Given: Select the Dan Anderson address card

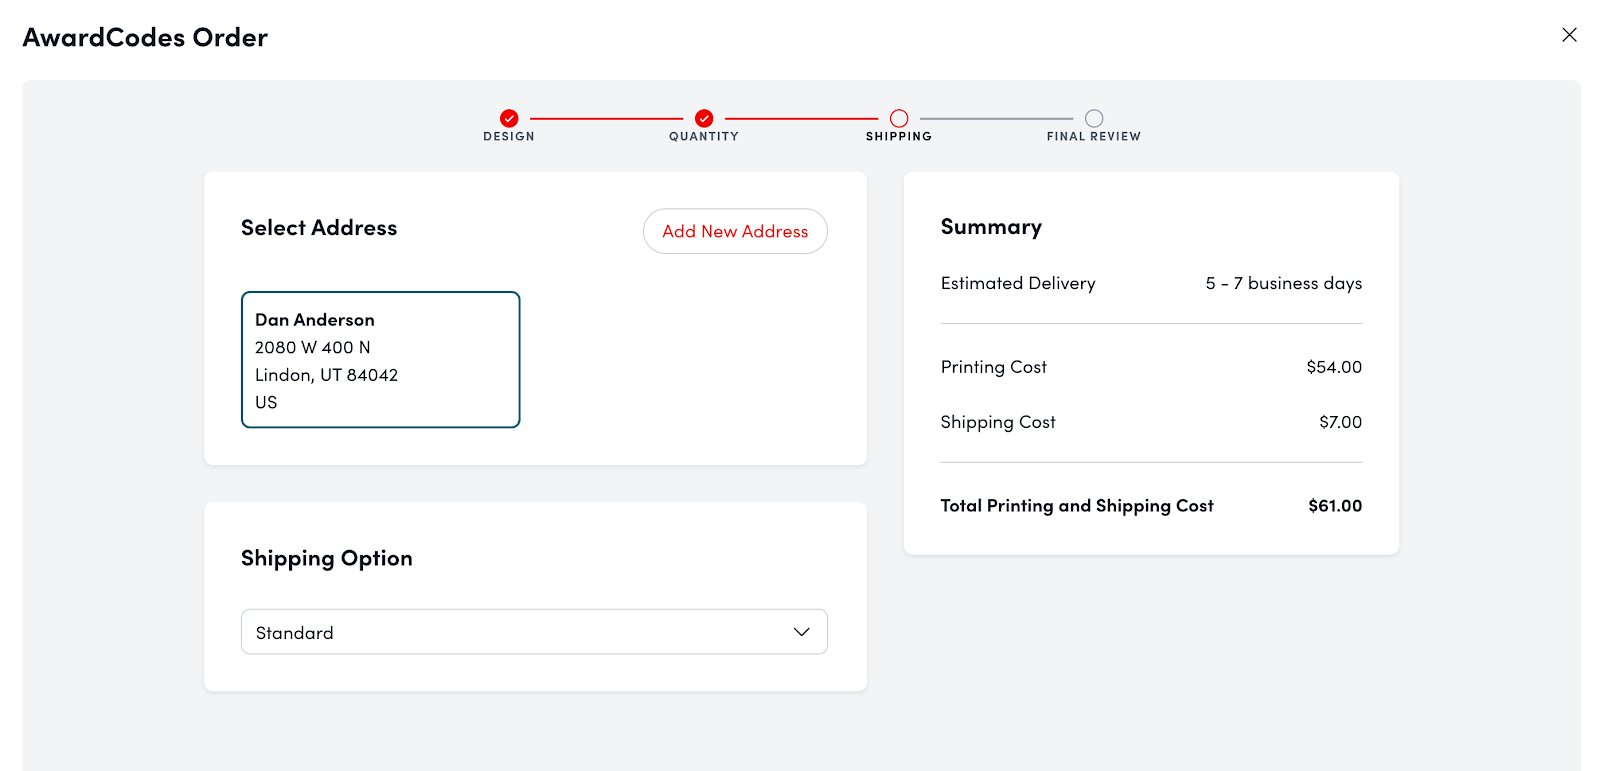Looking at the screenshot, I should (380, 360).
